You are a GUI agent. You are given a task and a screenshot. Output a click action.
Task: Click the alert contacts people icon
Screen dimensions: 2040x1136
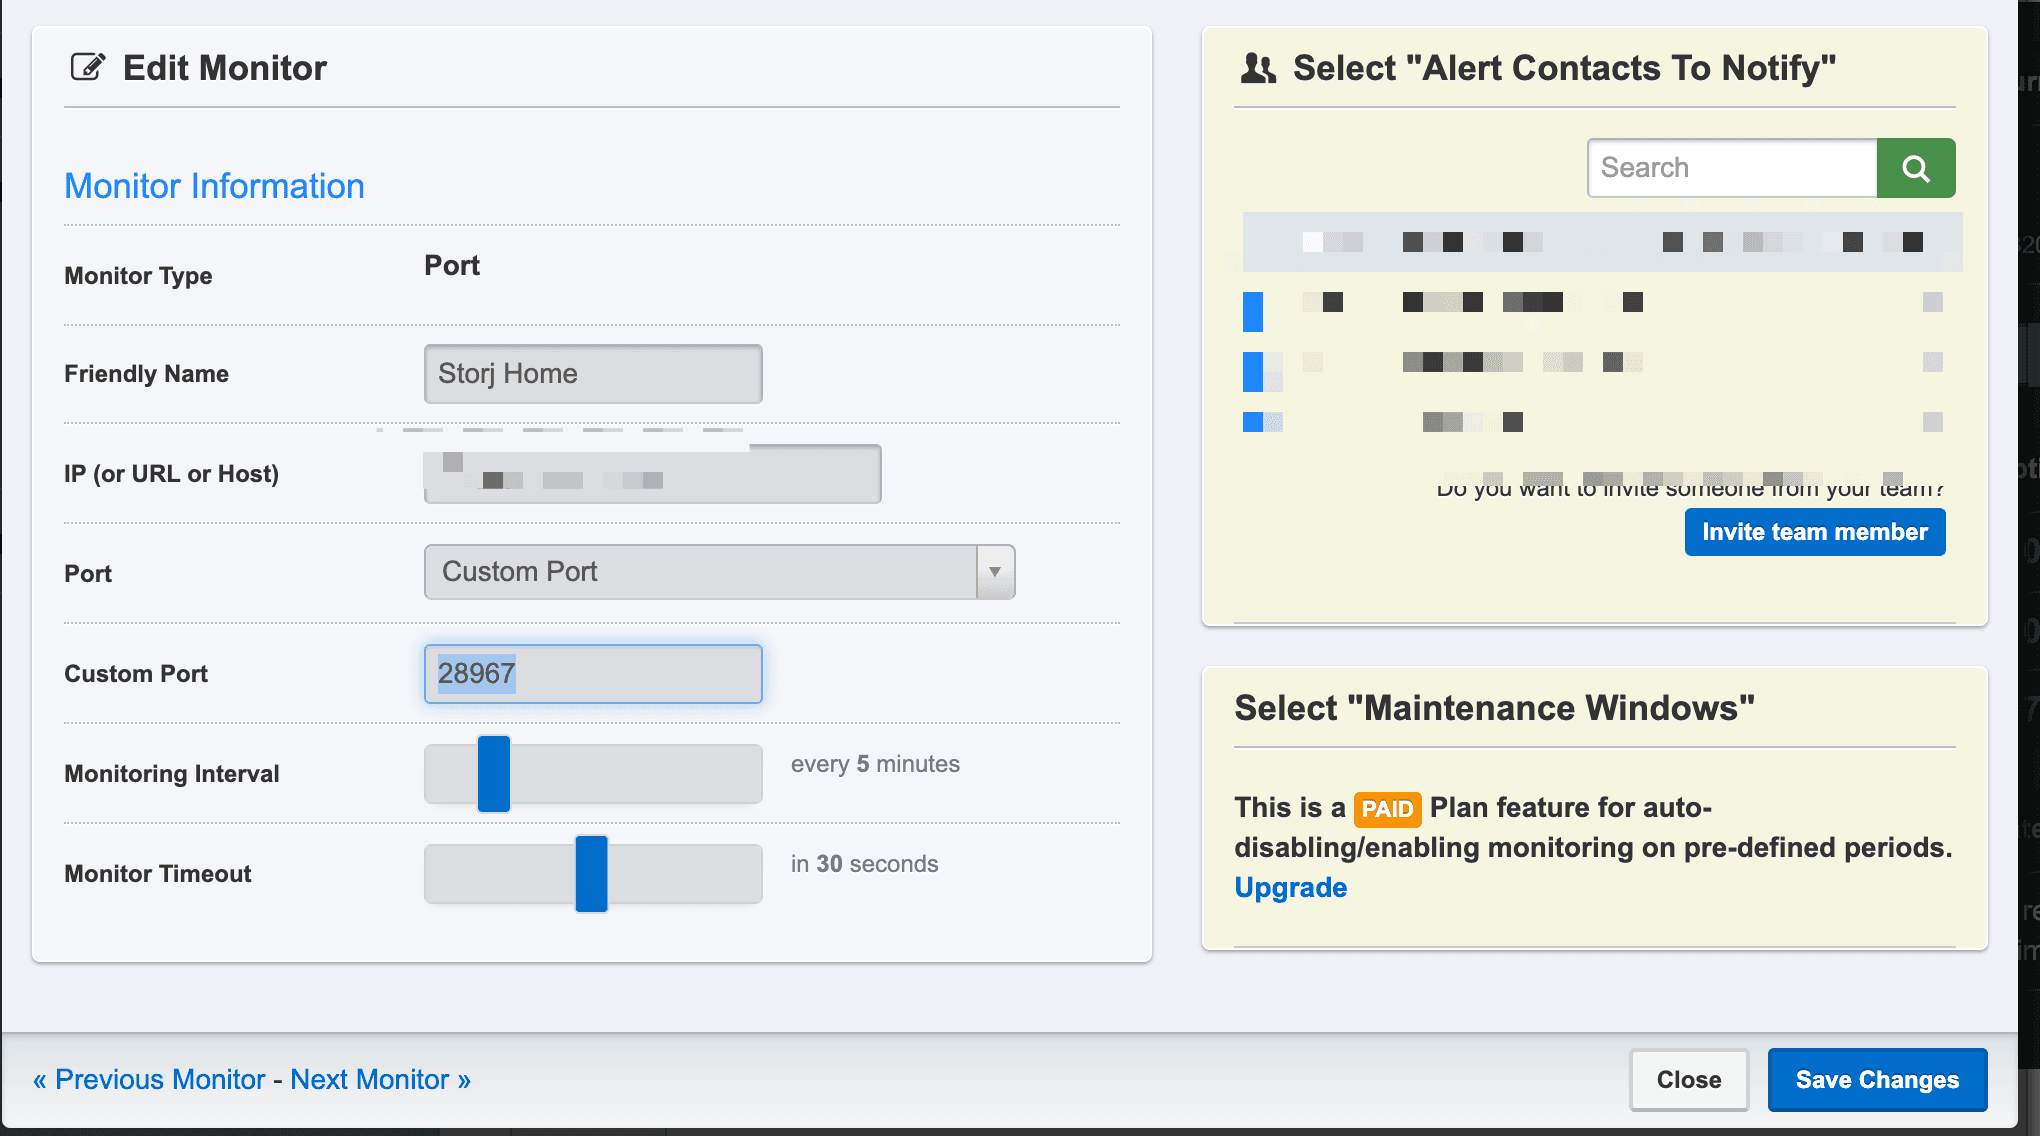(x=1258, y=68)
